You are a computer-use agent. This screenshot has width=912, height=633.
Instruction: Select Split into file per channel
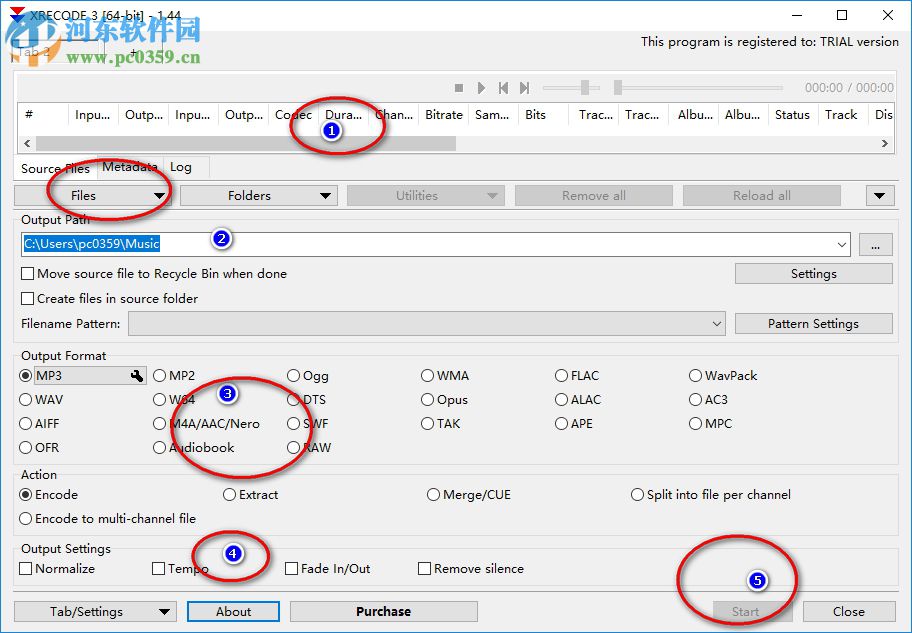coord(637,495)
